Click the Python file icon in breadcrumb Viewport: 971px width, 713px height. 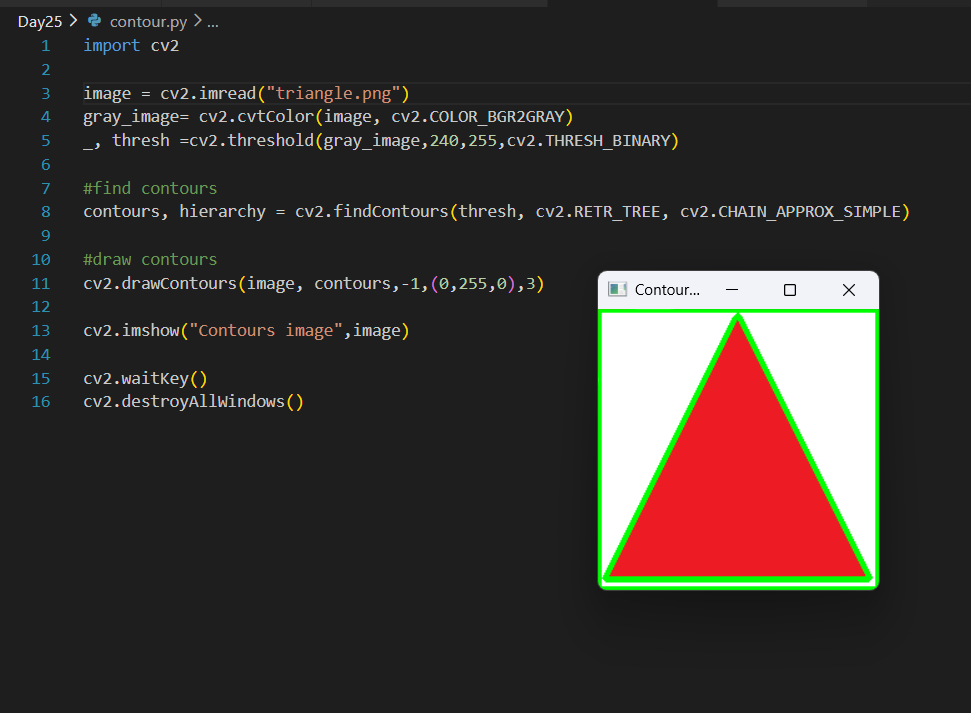point(94,21)
